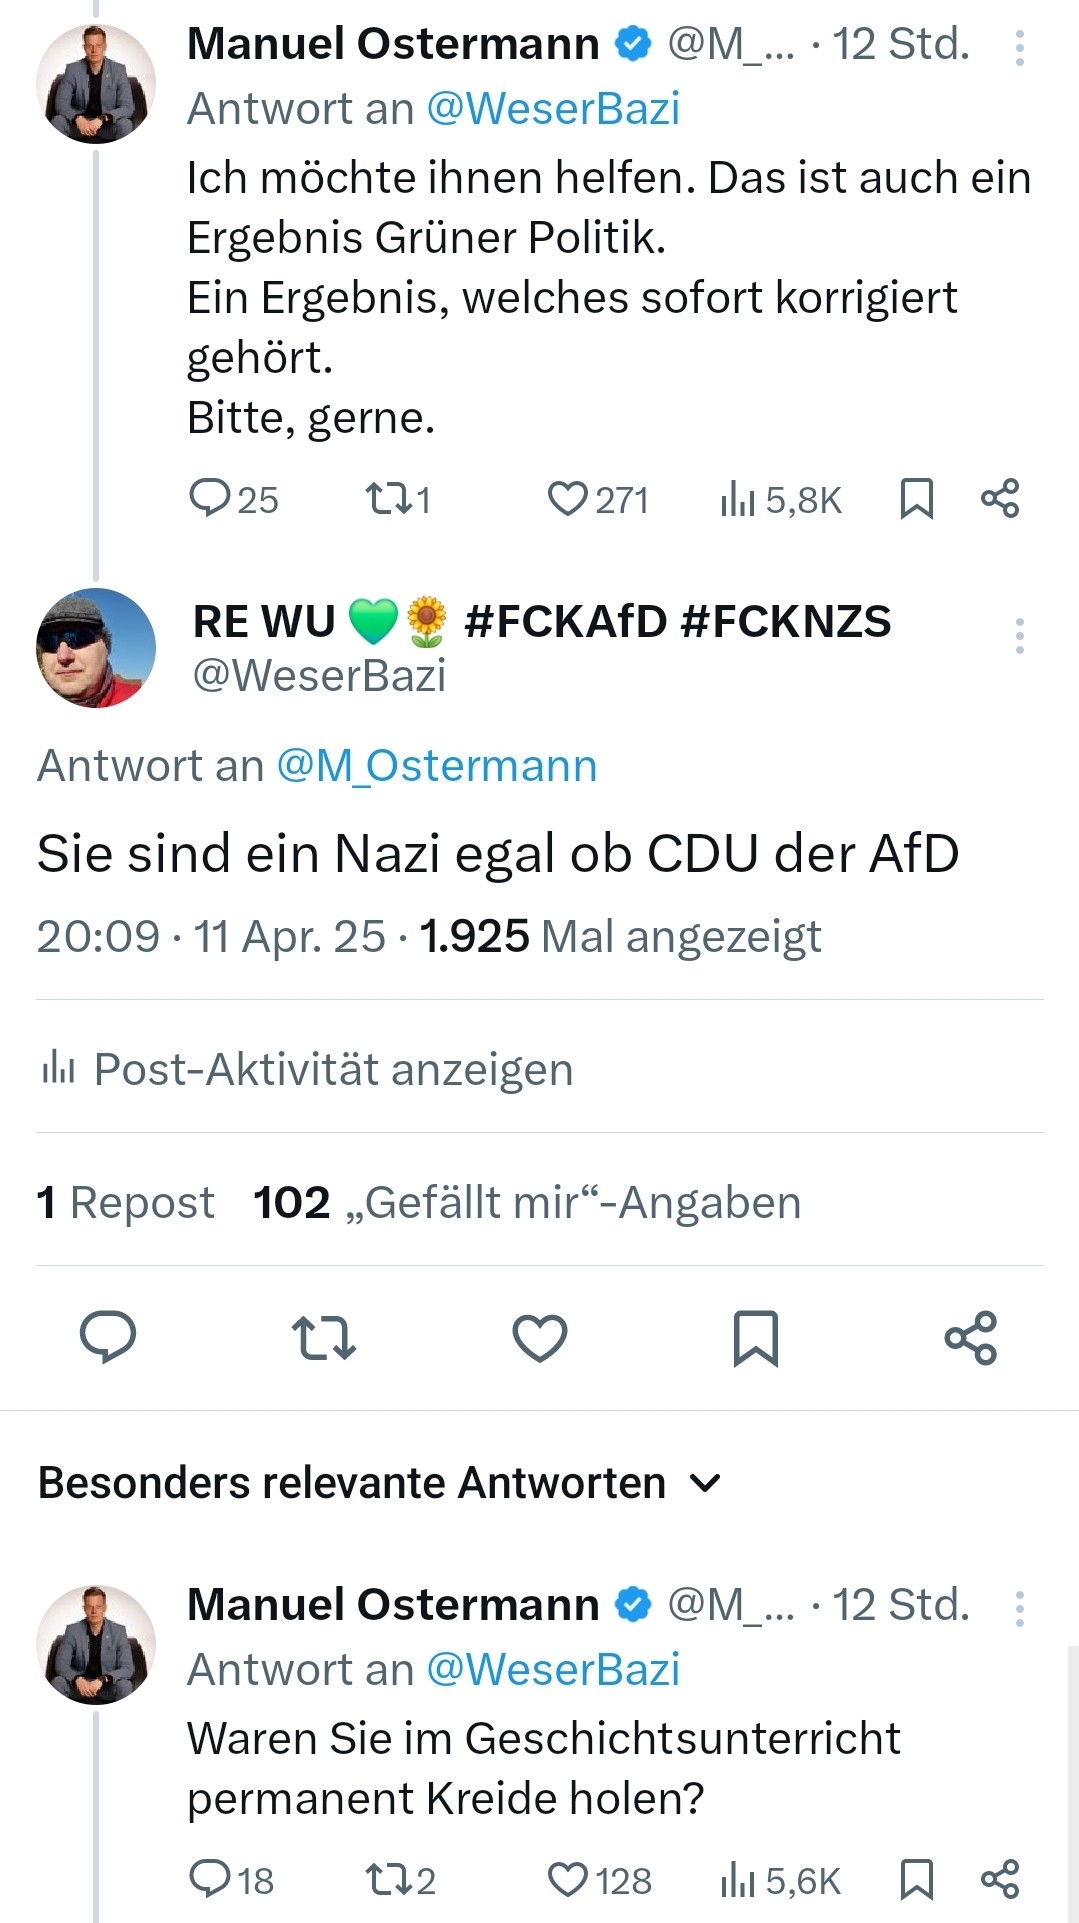Repost the bottom Kreide holen reply
Viewport: 1079px width, 1923px height.
tap(385, 1881)
